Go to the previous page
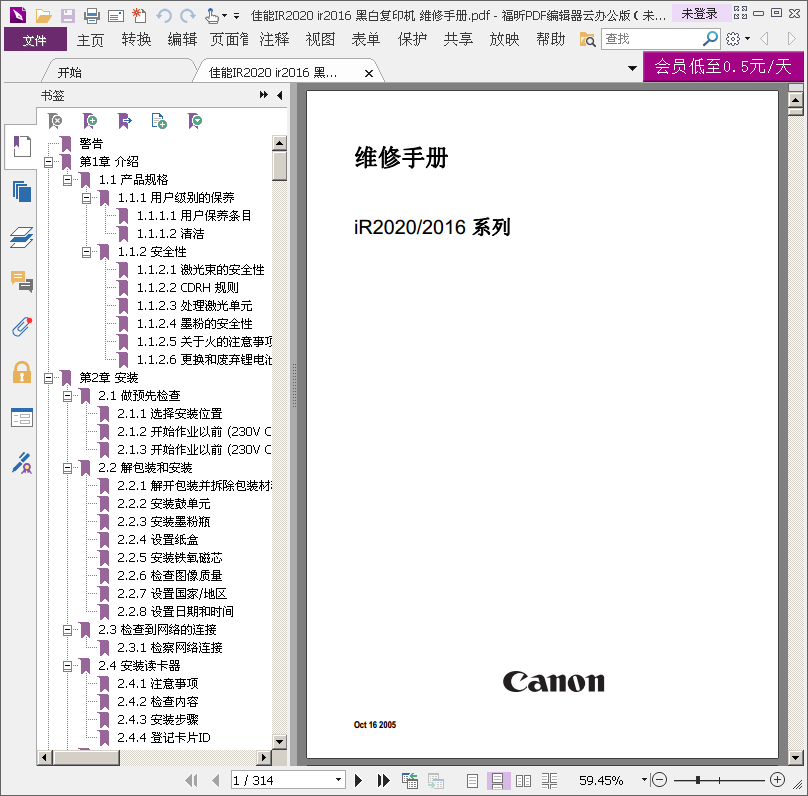The width and height of the screenshot is (808, 796). (215, 780)
